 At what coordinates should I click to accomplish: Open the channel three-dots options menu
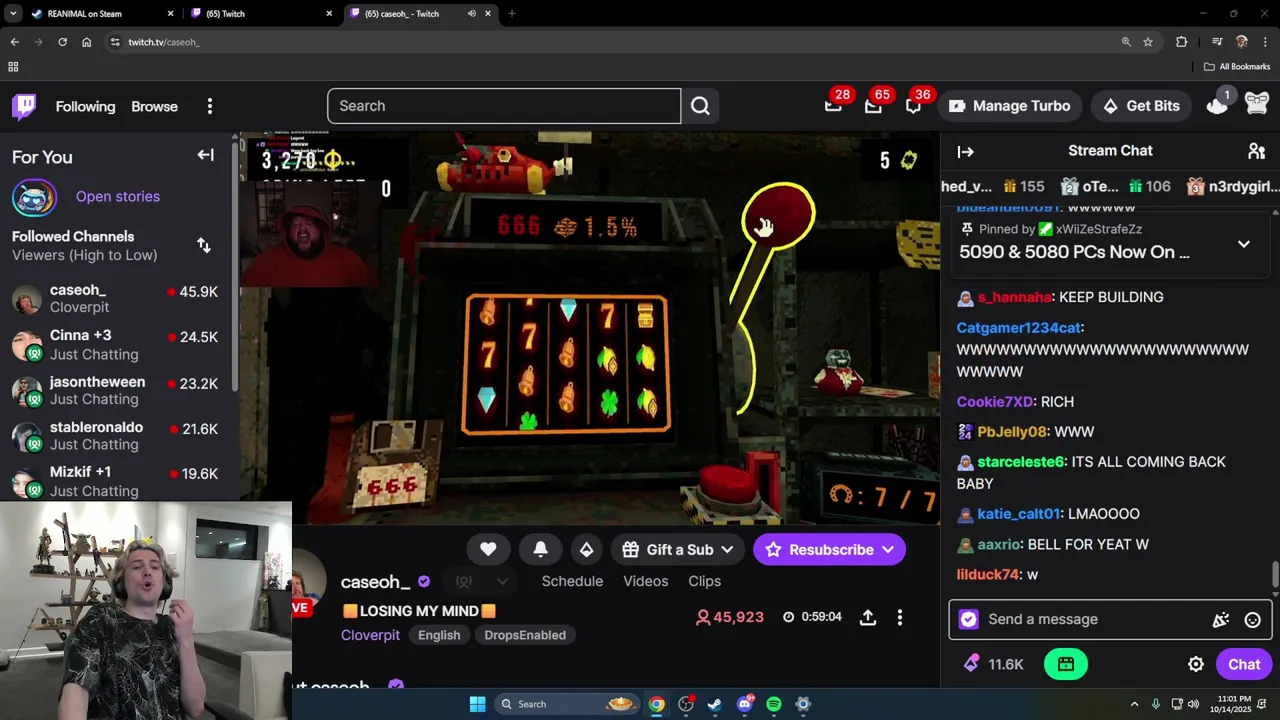[x=899, y=618]
